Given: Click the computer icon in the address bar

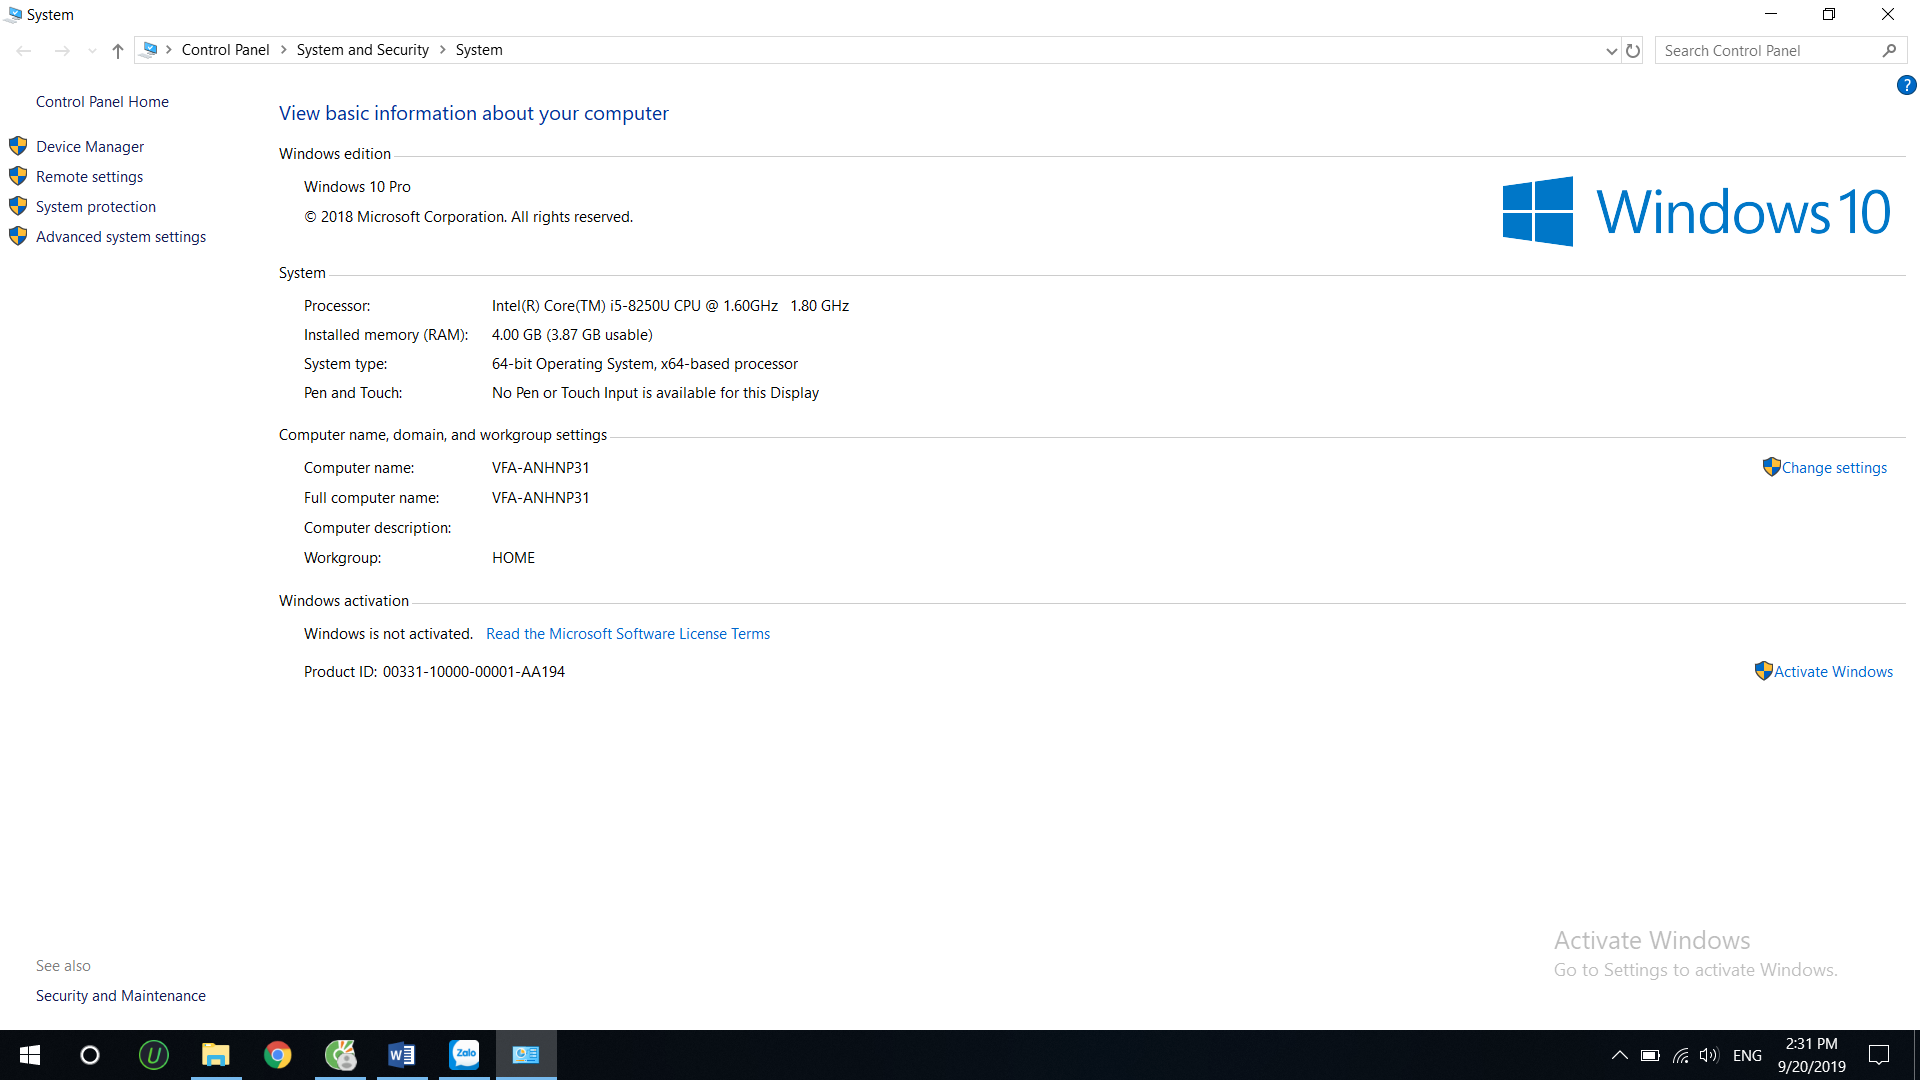Looking at the screenshot, I should tap(149, 50).
